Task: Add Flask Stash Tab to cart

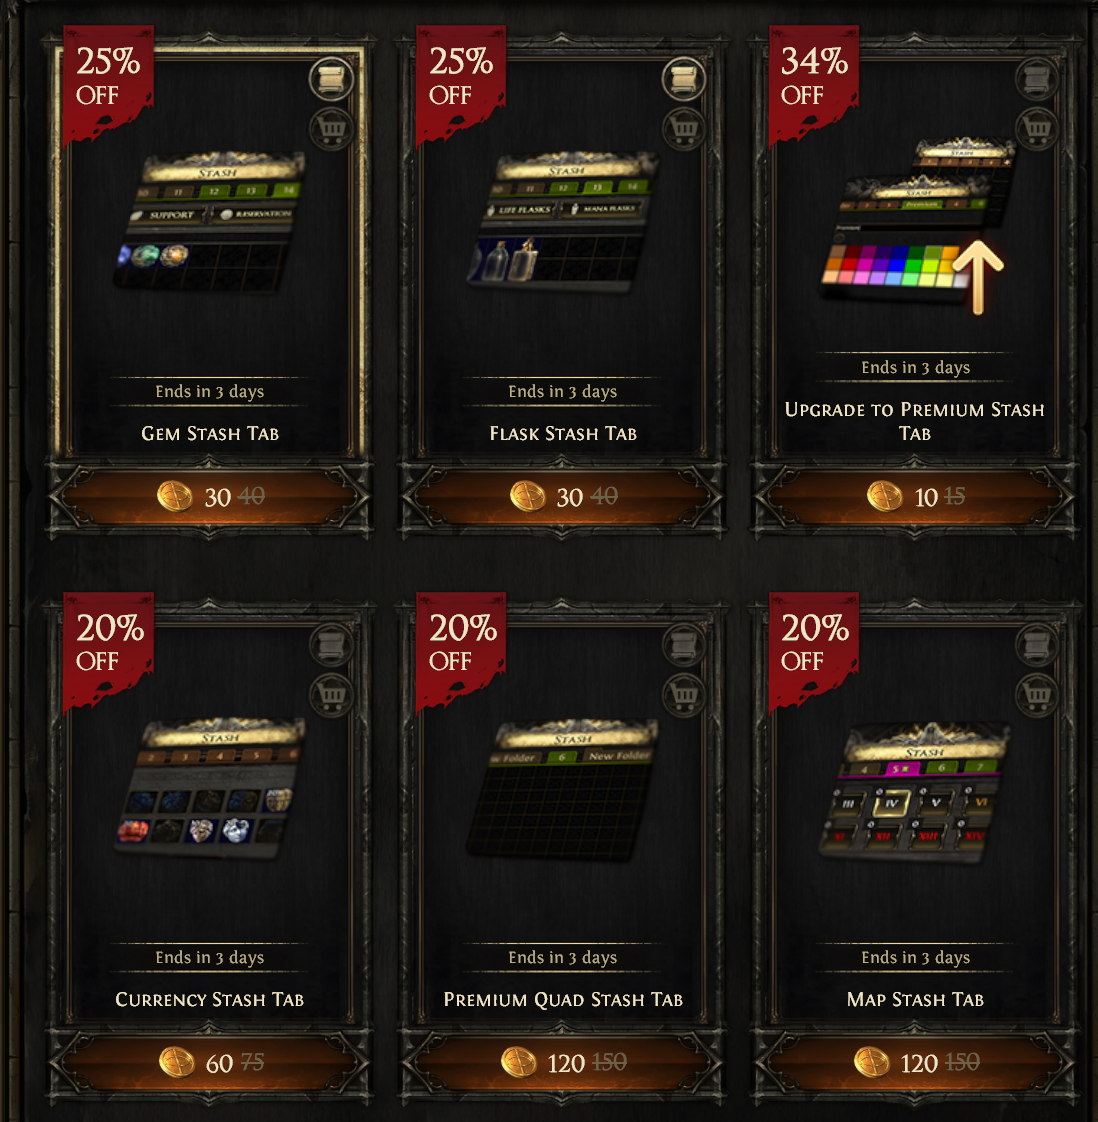Action: pos(684,128)
